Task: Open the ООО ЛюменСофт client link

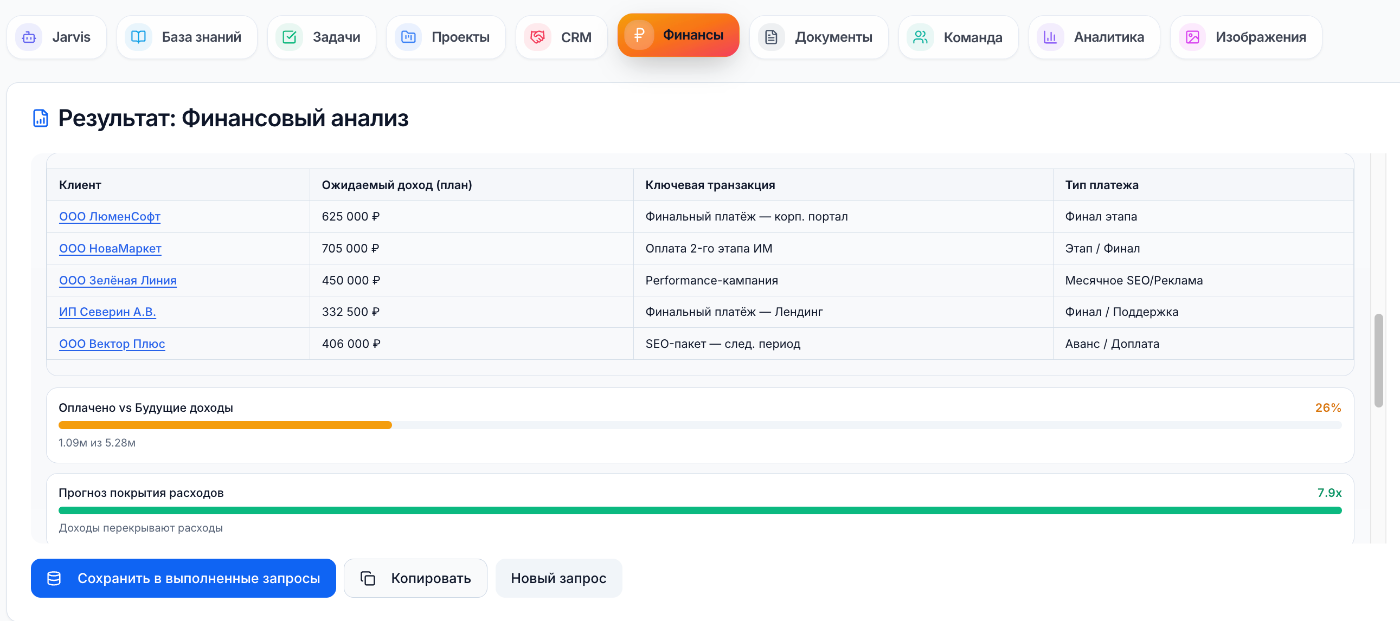Action: [110, 216]
